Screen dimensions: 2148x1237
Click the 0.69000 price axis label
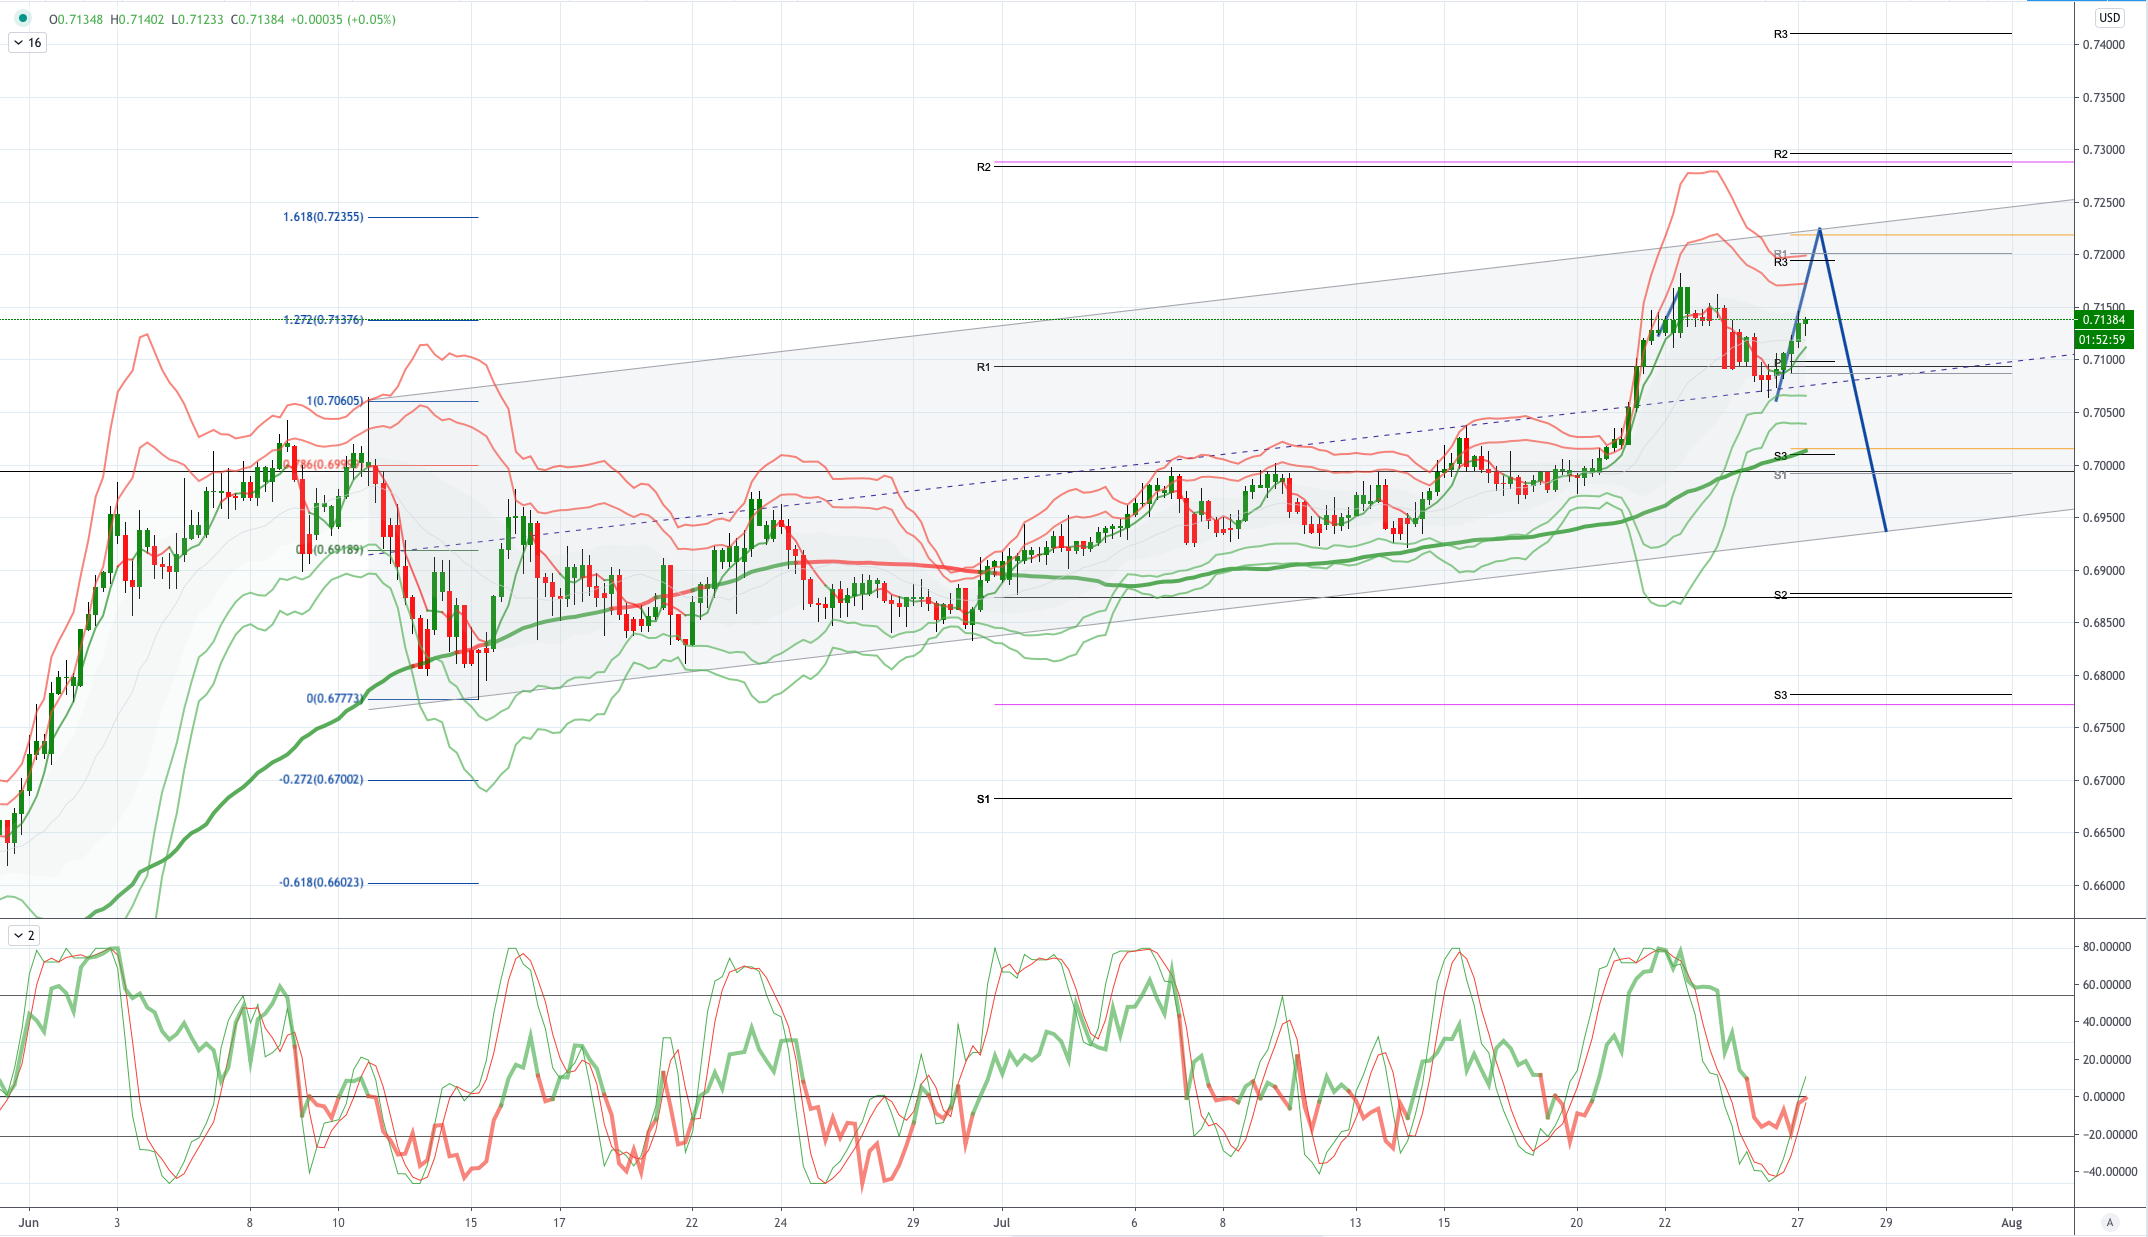pos(2103,570)
